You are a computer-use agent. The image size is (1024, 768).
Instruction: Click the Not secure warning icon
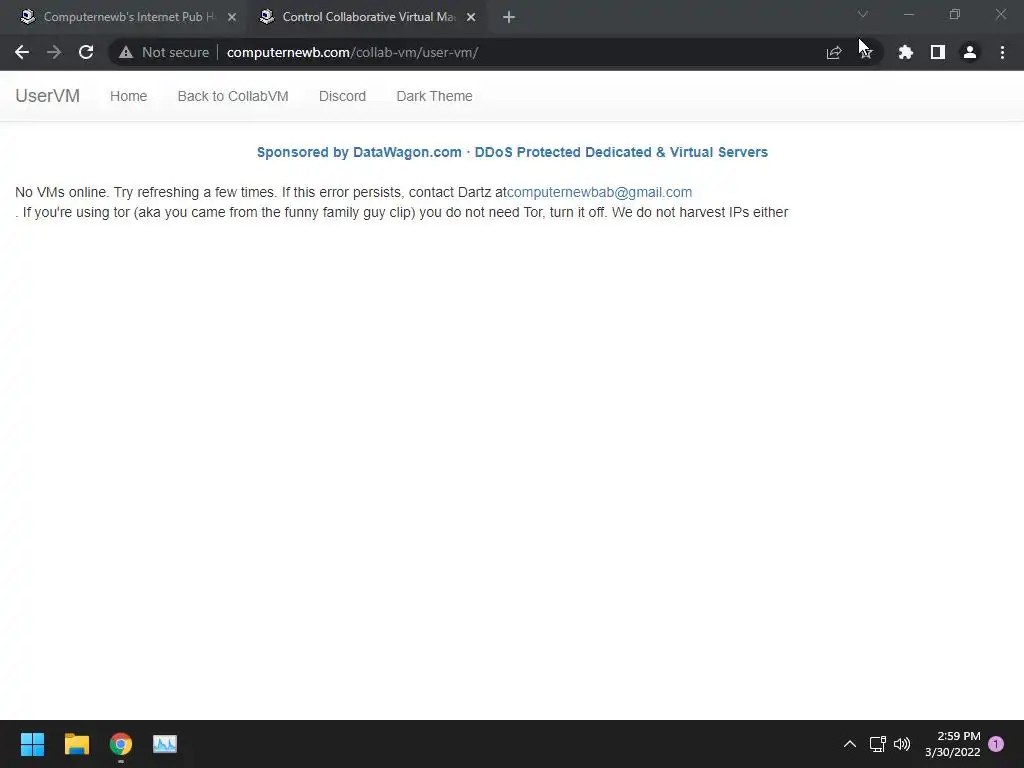126,52
